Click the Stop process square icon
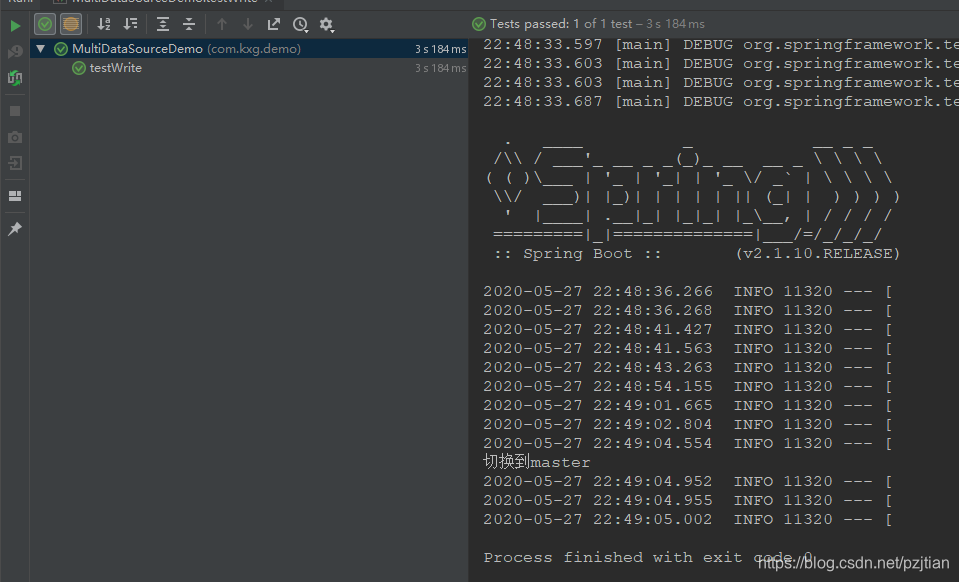The height and width of the screenshot is (582, 959). point(15,111)
